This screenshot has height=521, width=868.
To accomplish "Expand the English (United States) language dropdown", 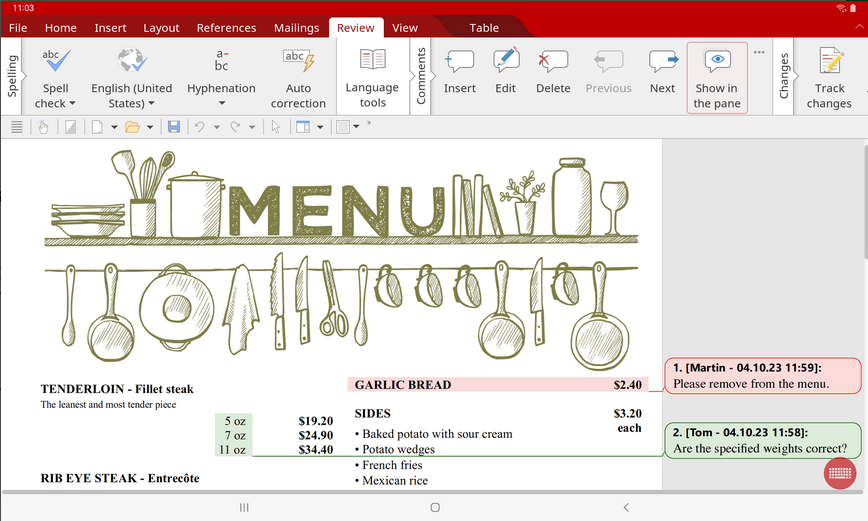I will pyautogui.click(x=151, y=104).
